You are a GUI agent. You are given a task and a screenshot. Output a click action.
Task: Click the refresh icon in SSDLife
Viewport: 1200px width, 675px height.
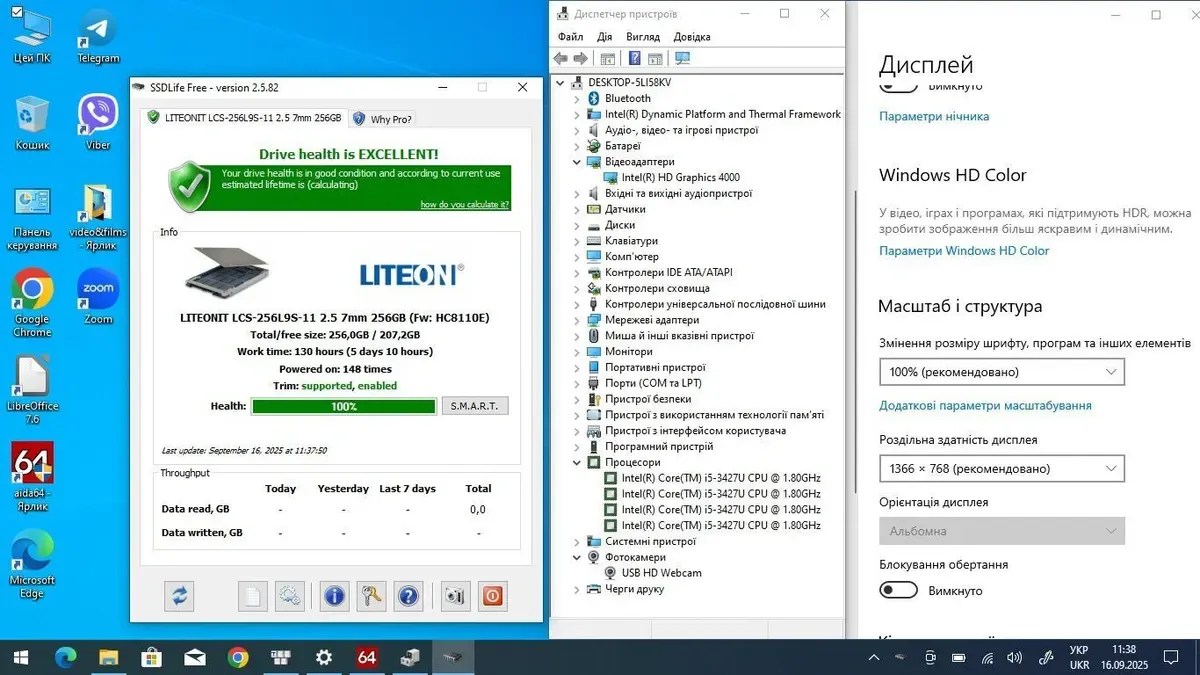[x=179, y=596]
